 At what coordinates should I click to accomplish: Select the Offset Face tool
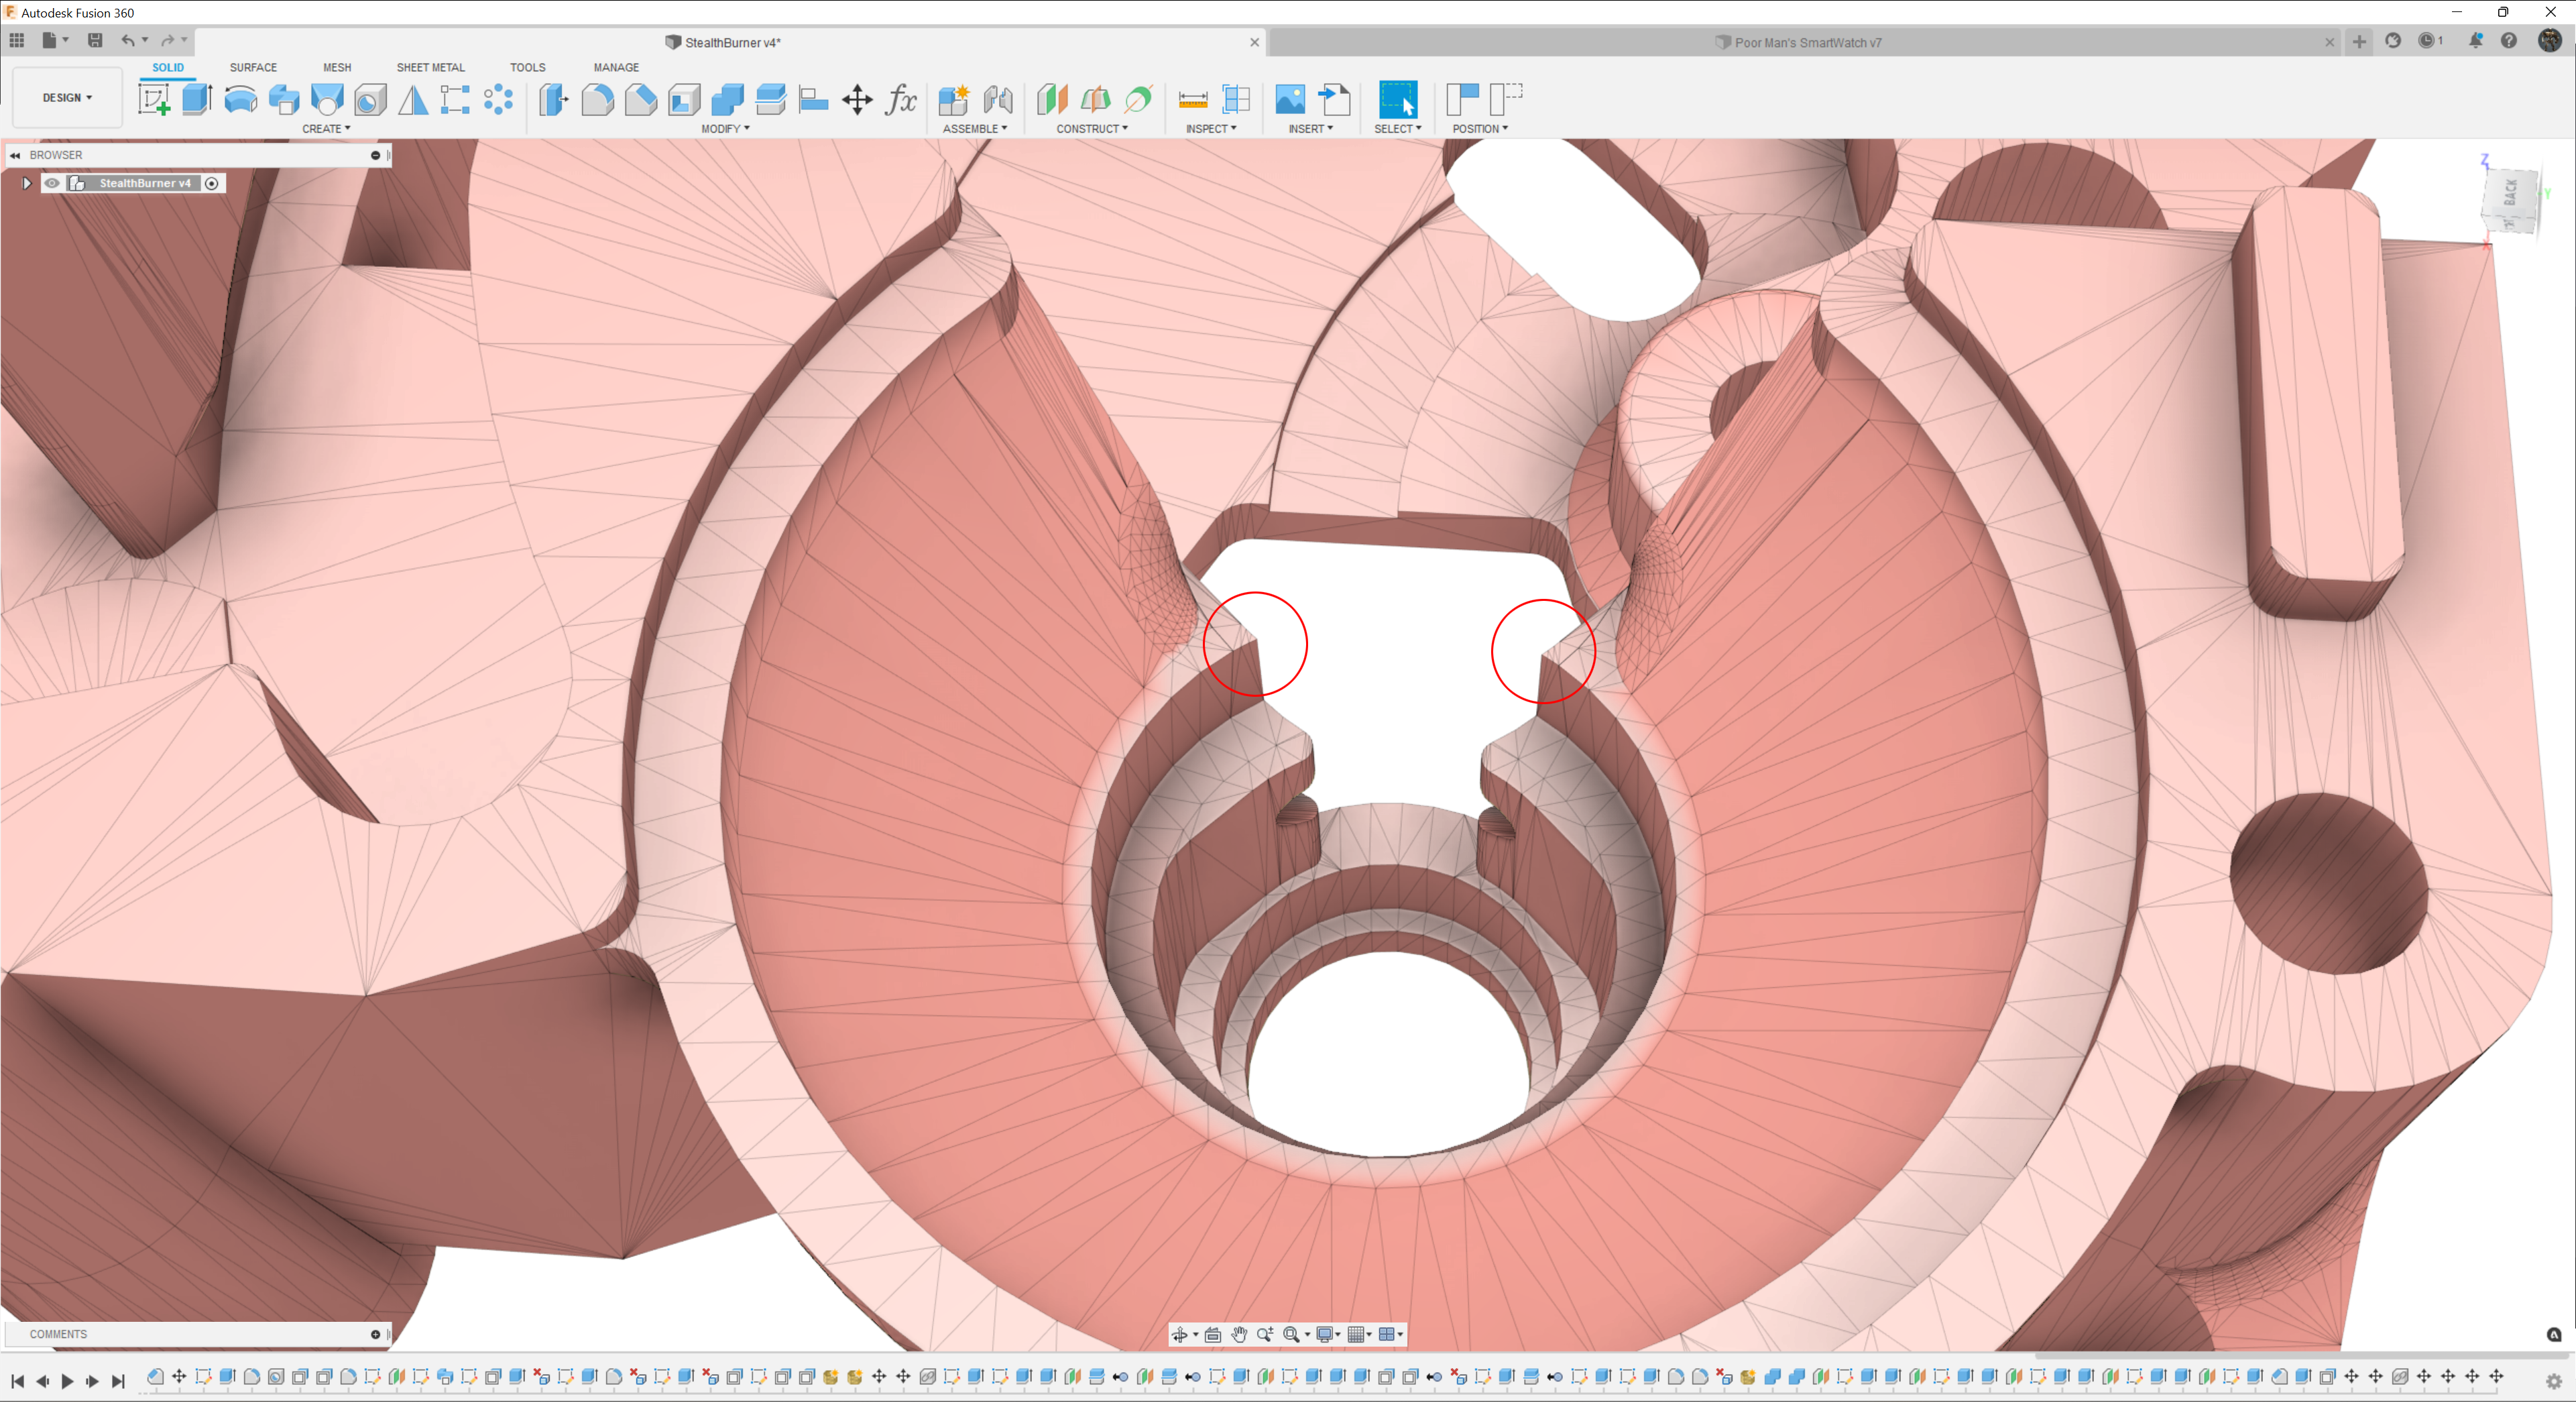(x=771, y=100)
